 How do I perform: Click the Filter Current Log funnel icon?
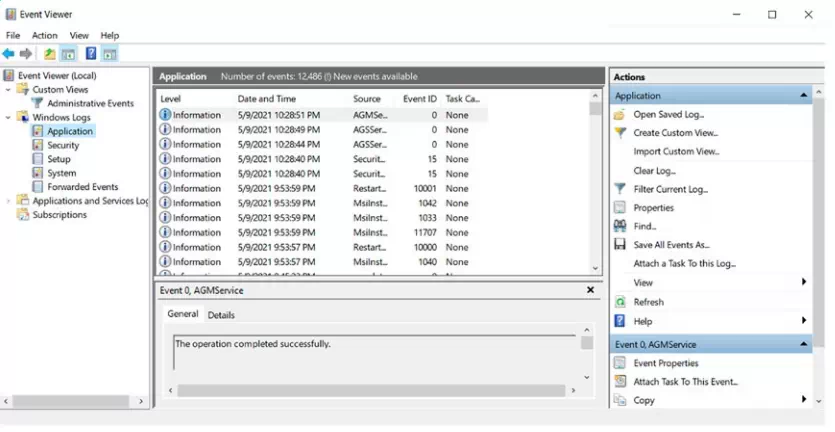click(620, 189)
